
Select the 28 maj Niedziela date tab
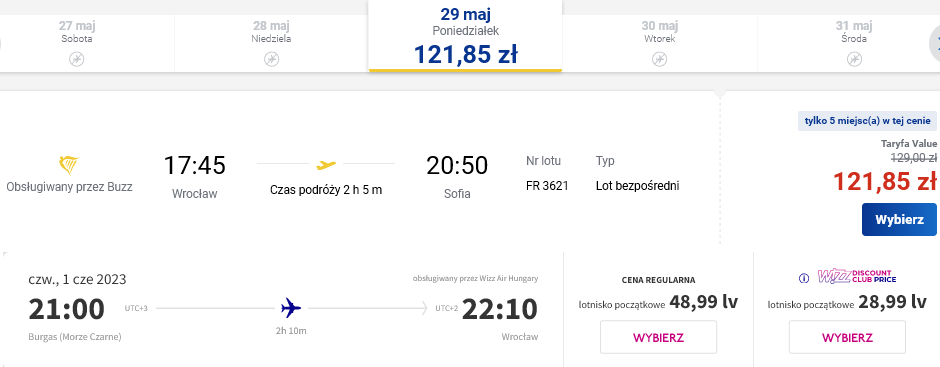click(x=272, y=43)
